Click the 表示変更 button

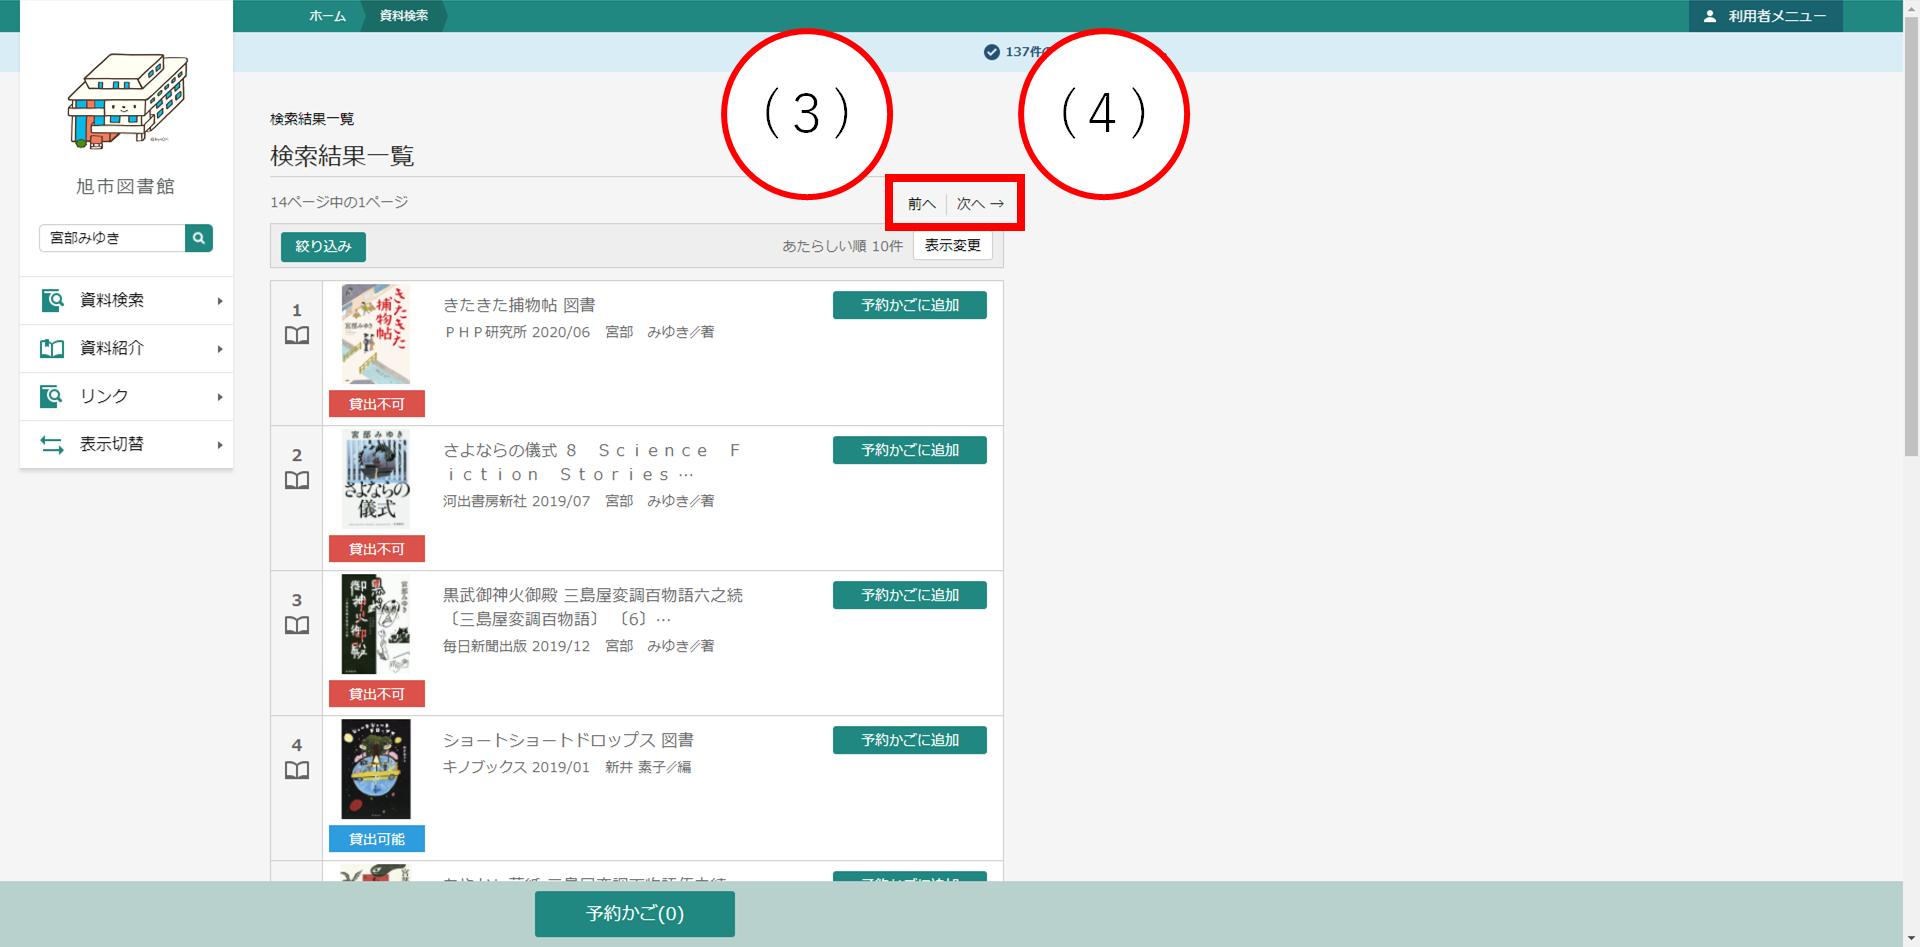coord(952,245)
